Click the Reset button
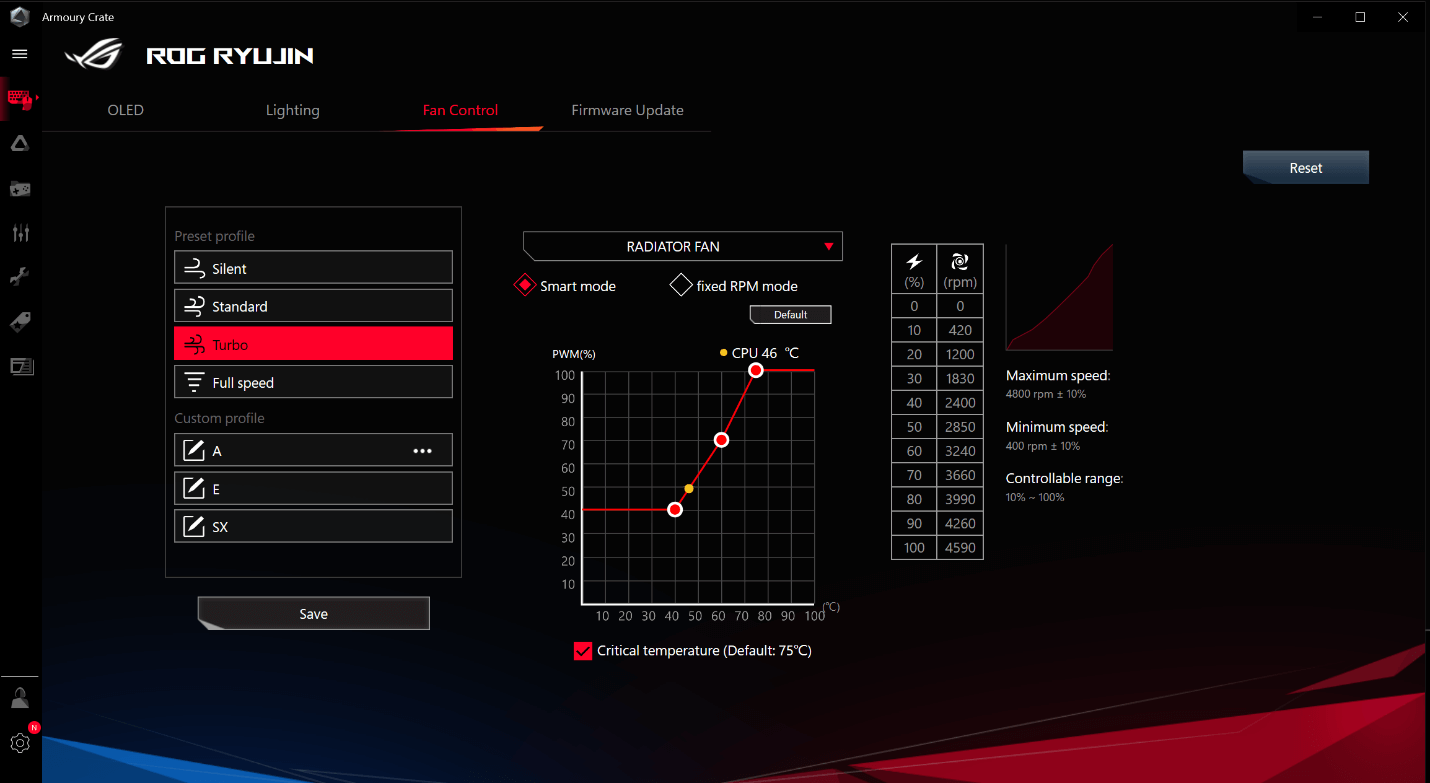Image resolution: width=1430 pixels, height=783 pixels. [x=1306, y=168]
